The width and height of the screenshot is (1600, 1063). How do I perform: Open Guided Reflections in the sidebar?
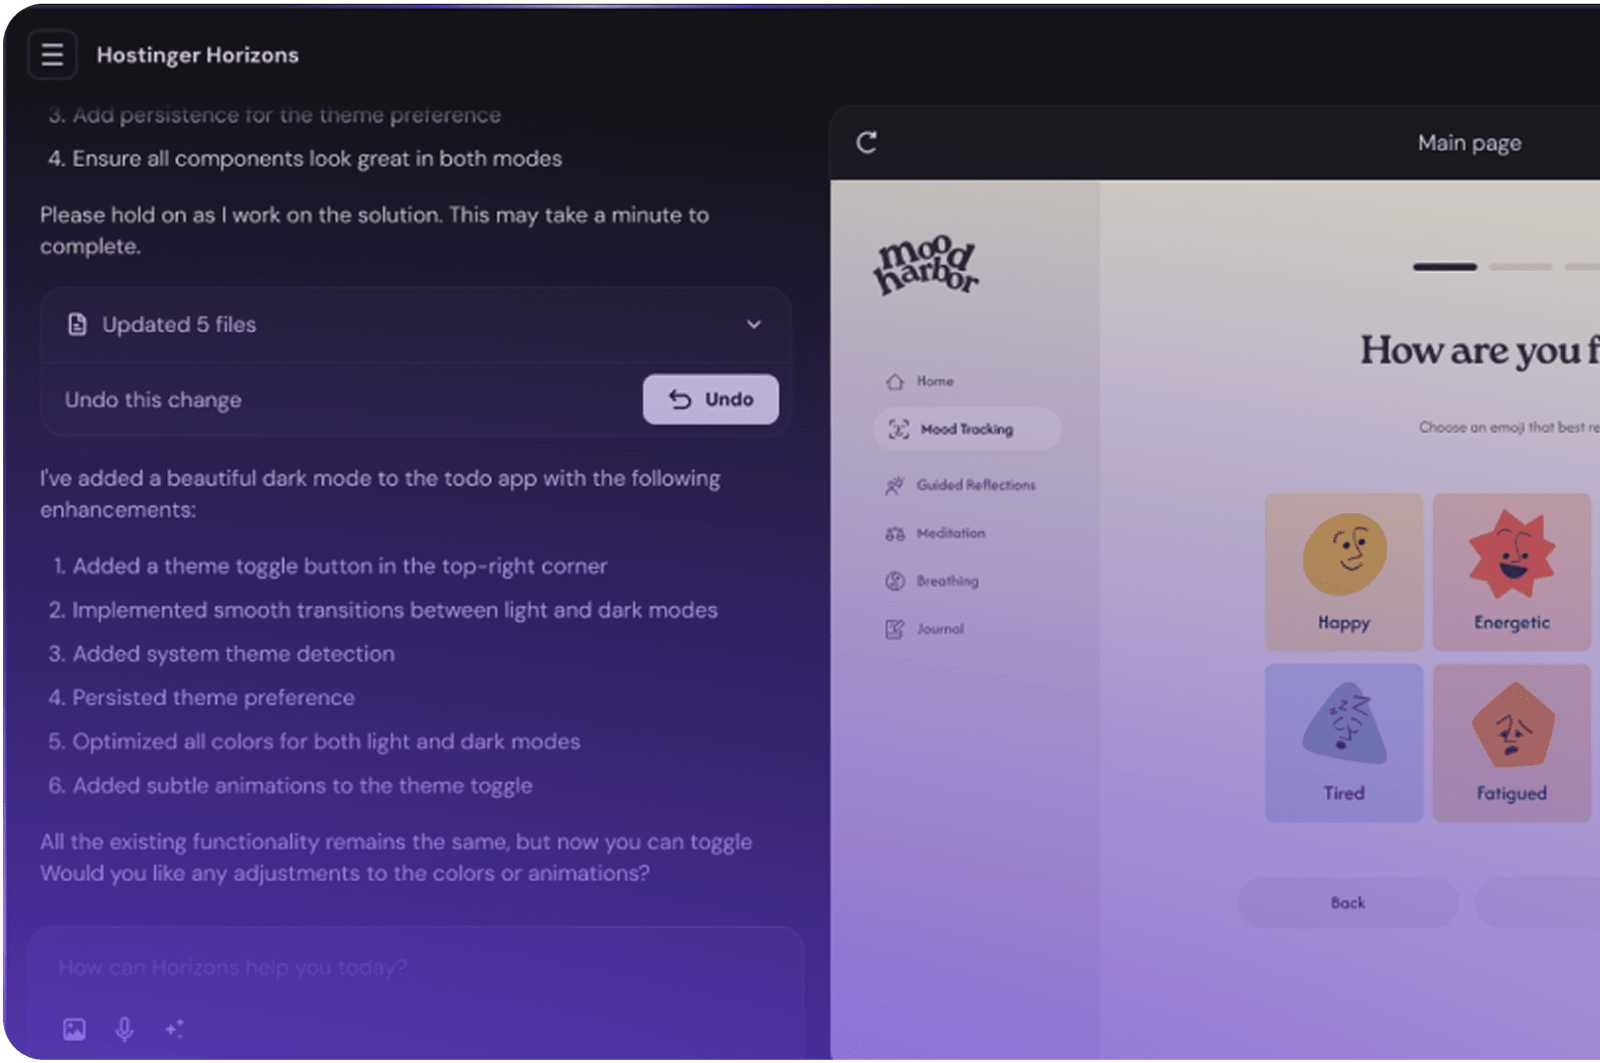pyautogui.click(x=961, y=485)
